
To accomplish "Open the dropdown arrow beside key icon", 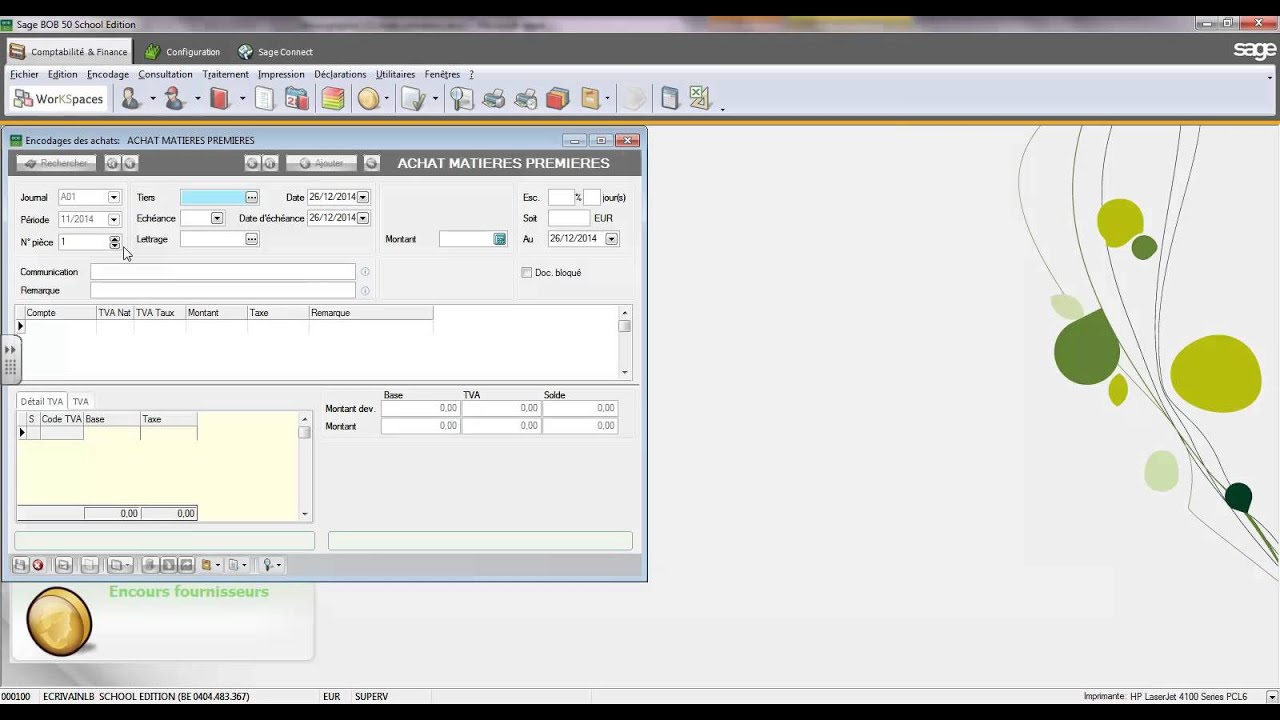I will pyautogui.click(x=279, y=565).
